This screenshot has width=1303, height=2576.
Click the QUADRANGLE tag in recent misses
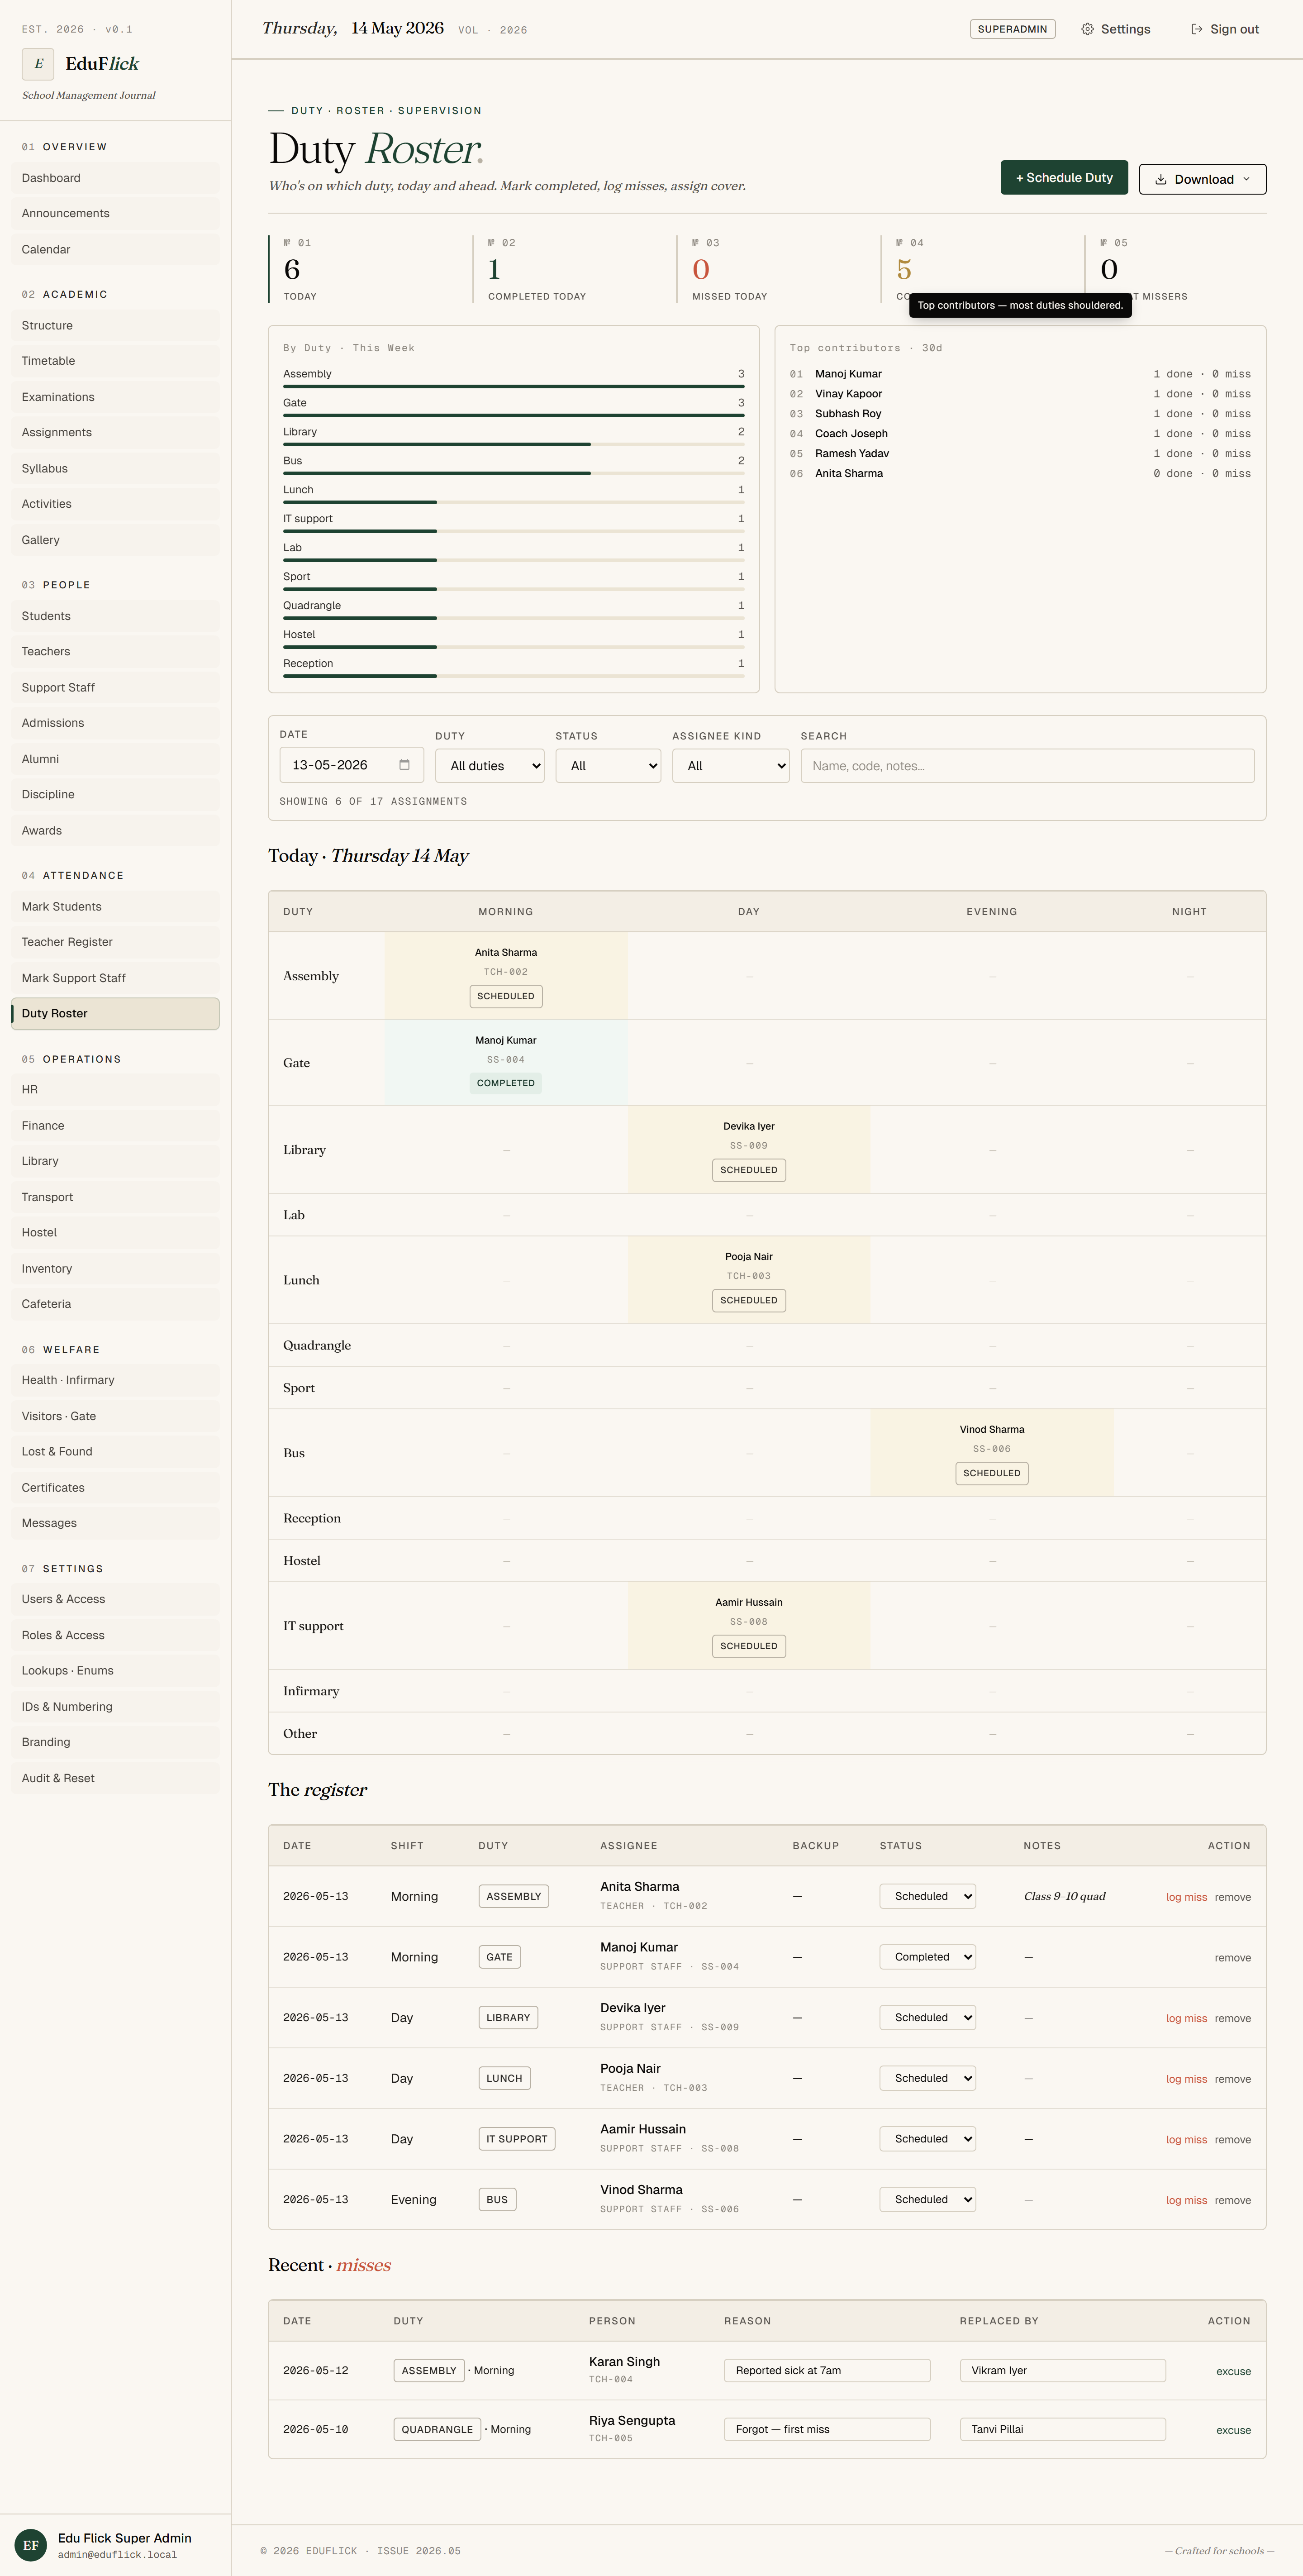(x=437, y=2429)
